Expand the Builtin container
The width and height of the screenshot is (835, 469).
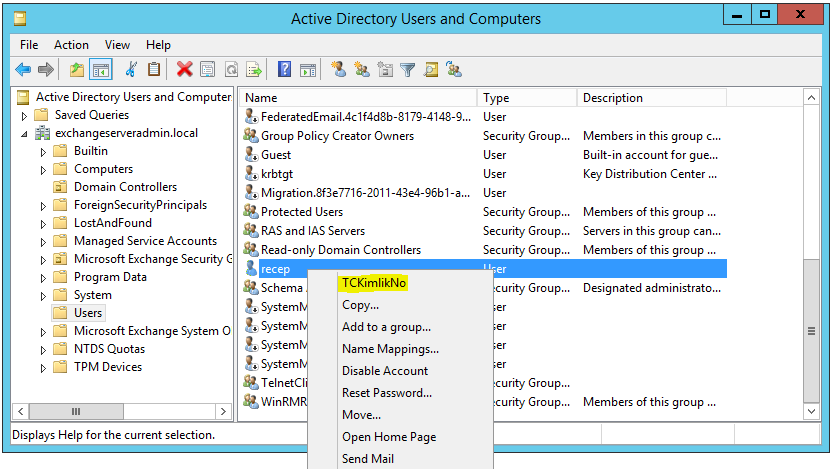[x=43, y=152]
